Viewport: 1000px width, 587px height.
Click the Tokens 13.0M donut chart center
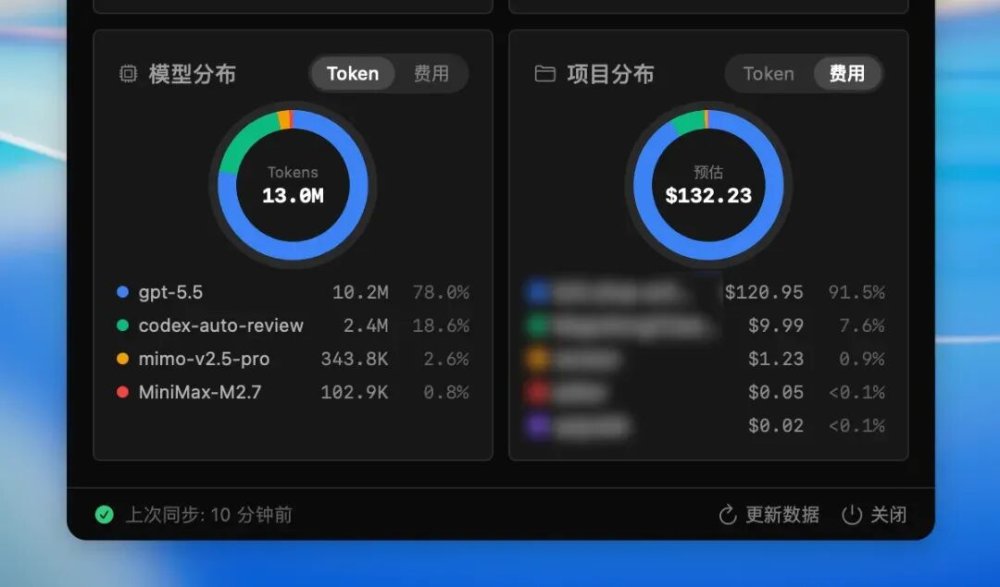click(293, 185)
